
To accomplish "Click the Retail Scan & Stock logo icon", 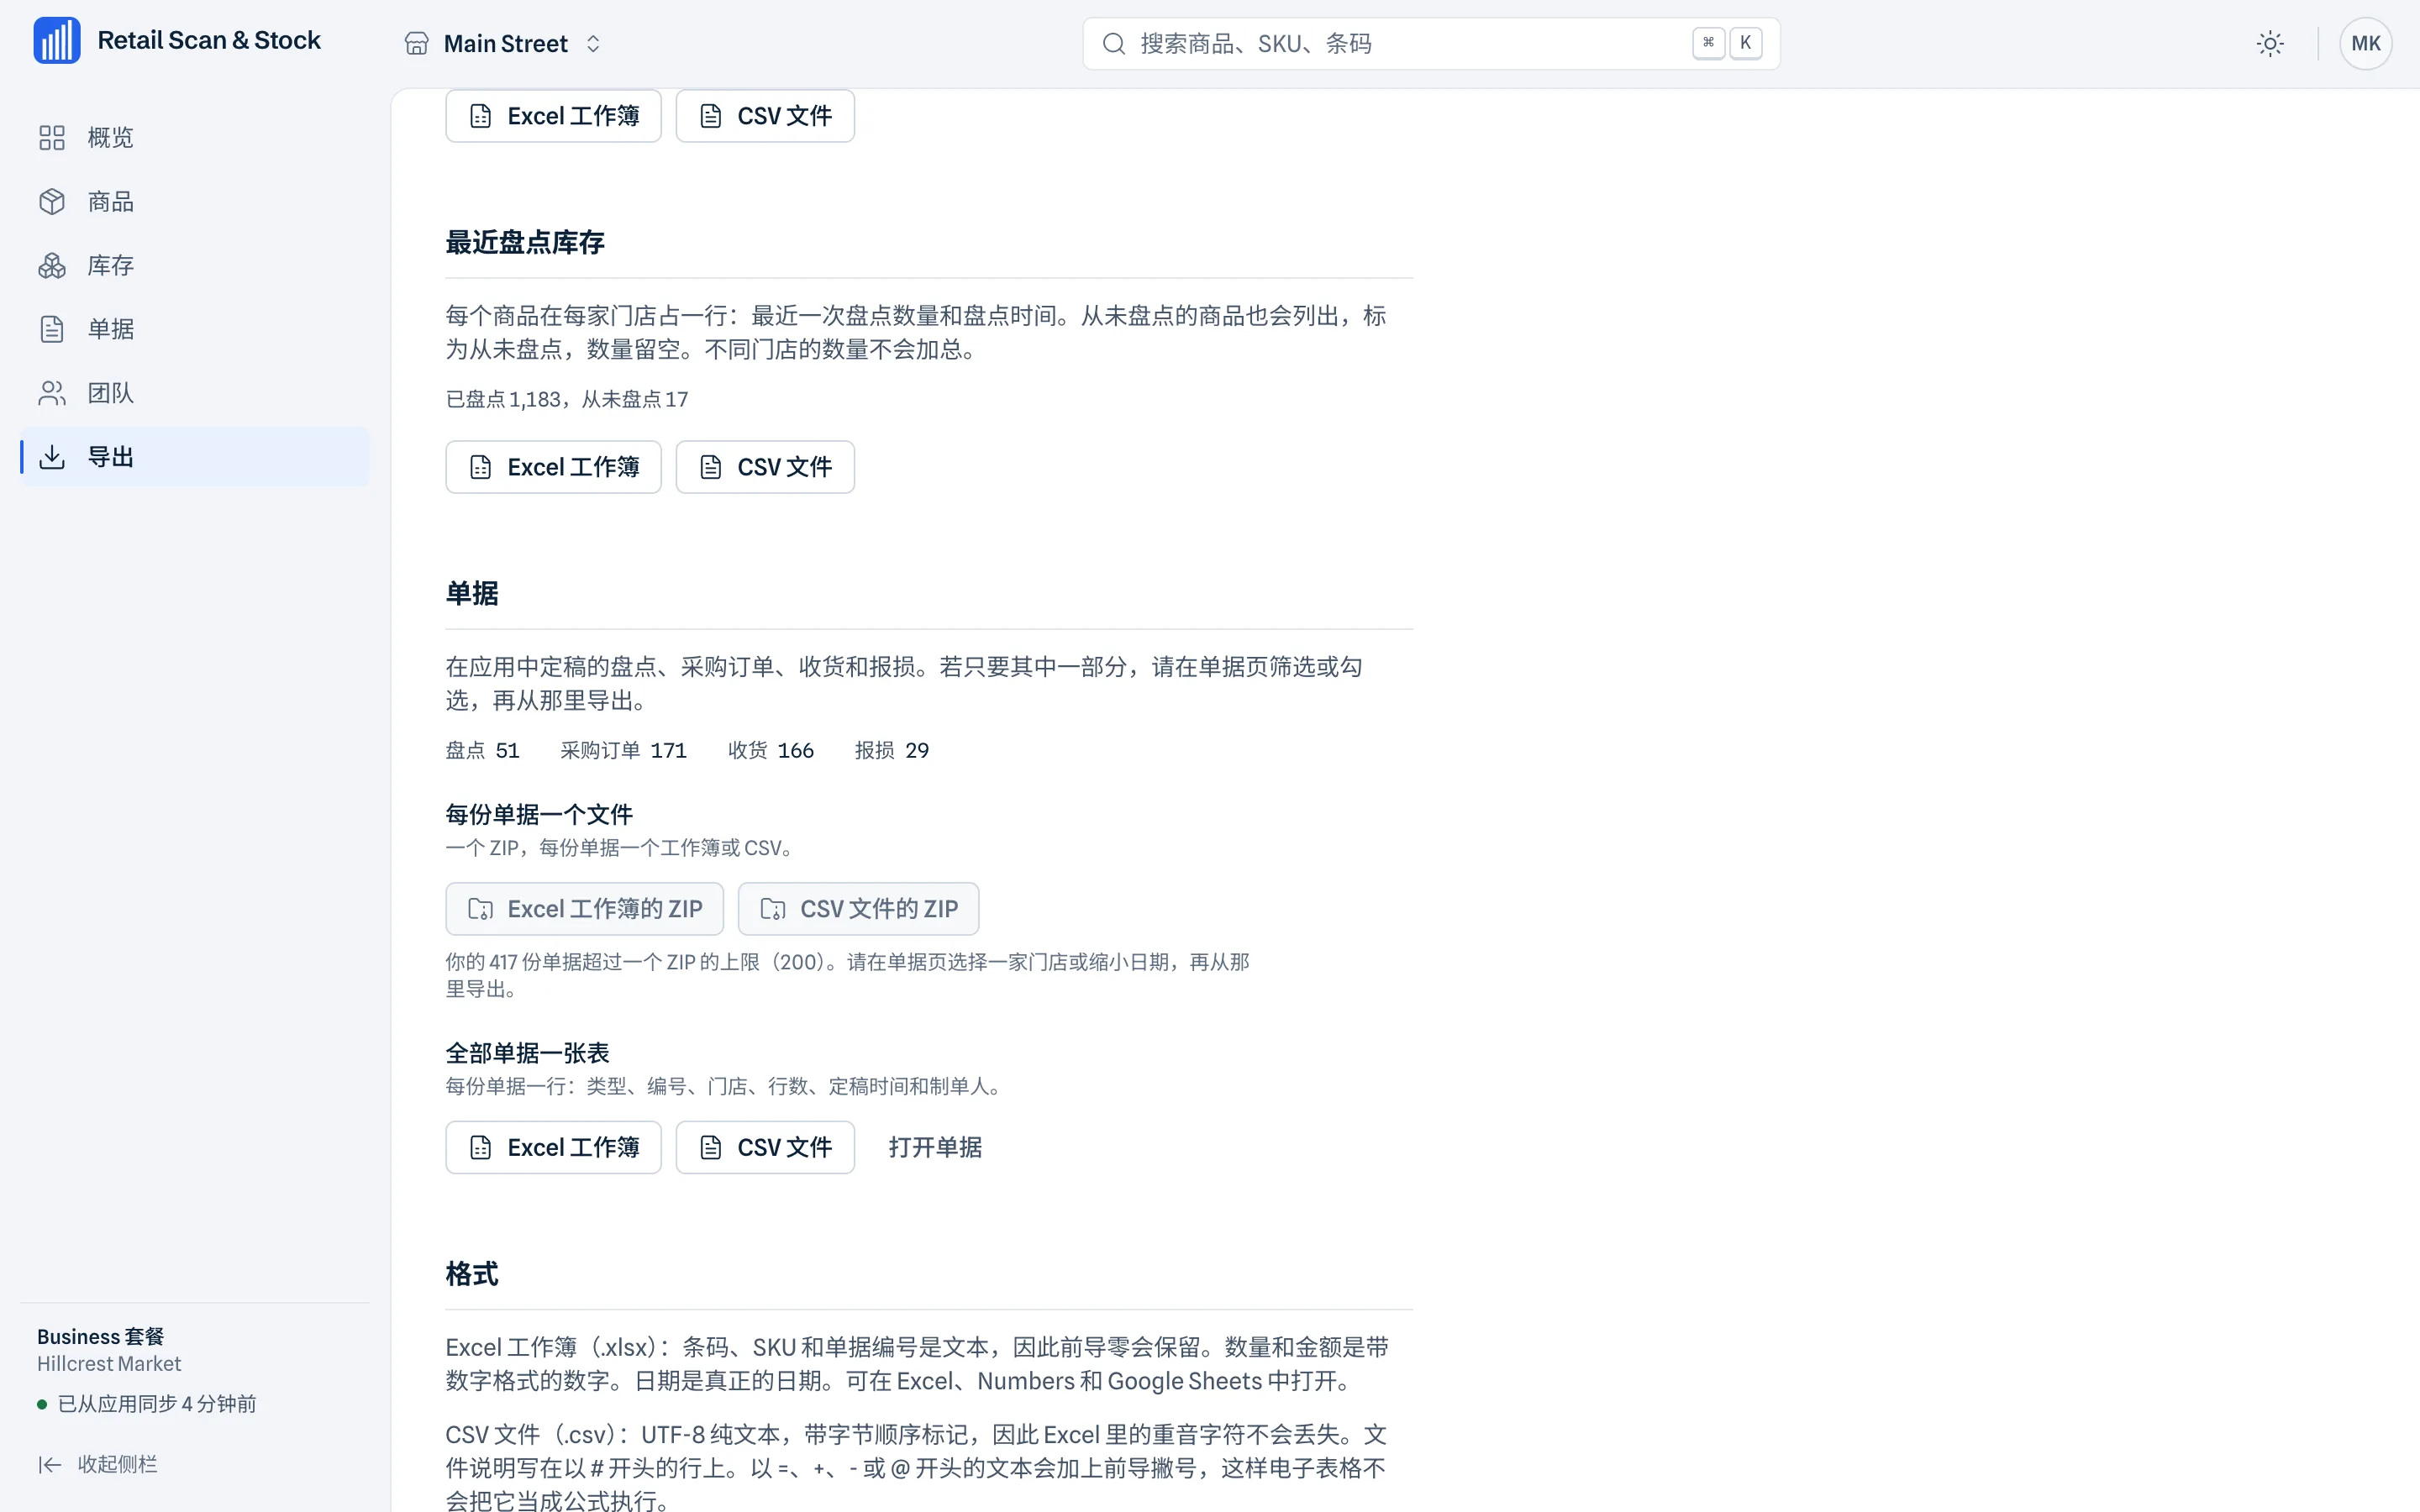I will coord(57,41).
